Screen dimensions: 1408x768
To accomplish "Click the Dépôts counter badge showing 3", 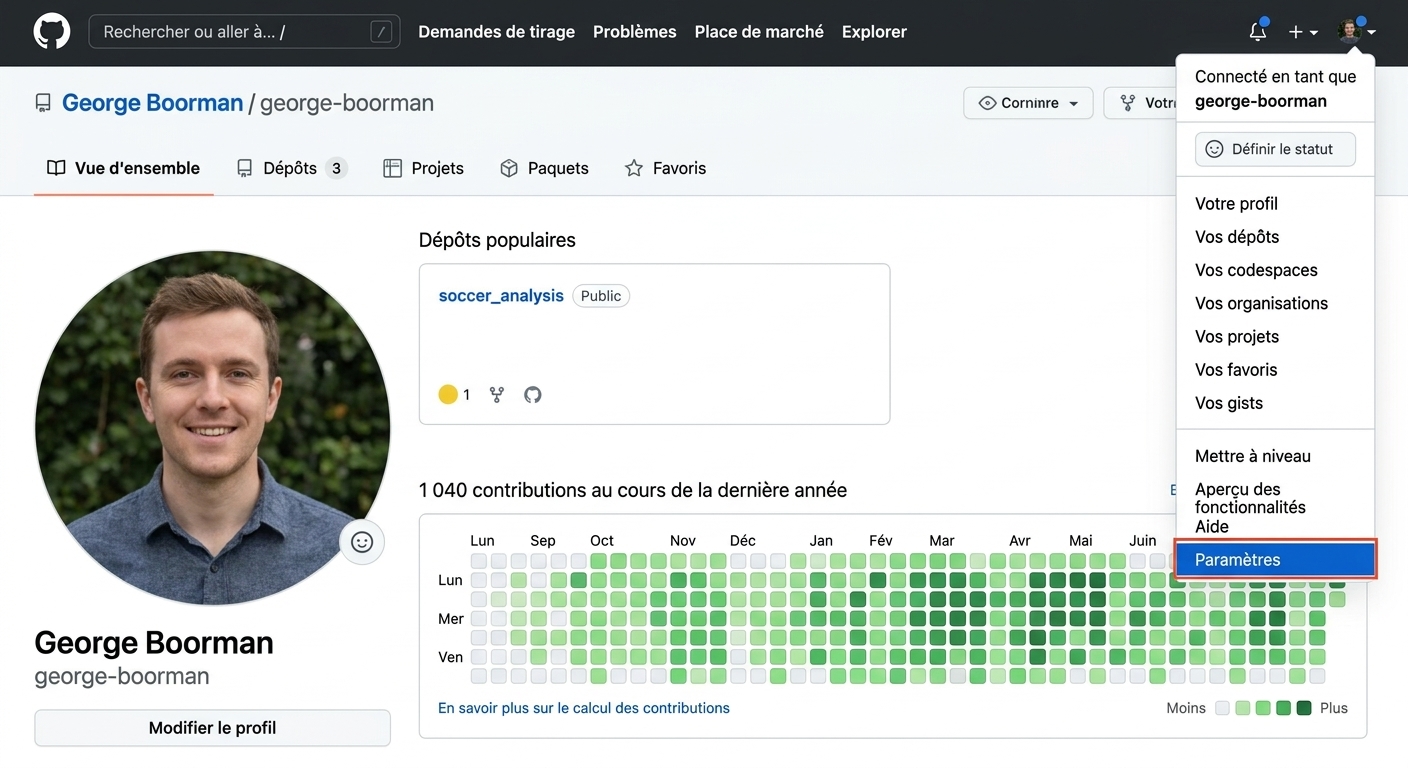I will [x=336, y=168].
